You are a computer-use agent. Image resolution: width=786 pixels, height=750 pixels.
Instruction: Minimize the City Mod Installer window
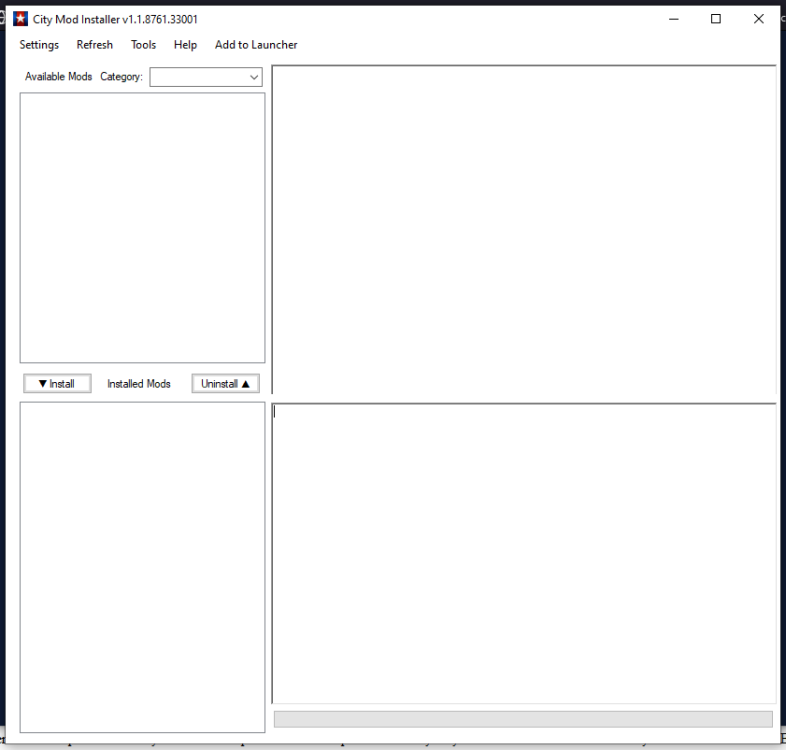[x=673, y=19]
